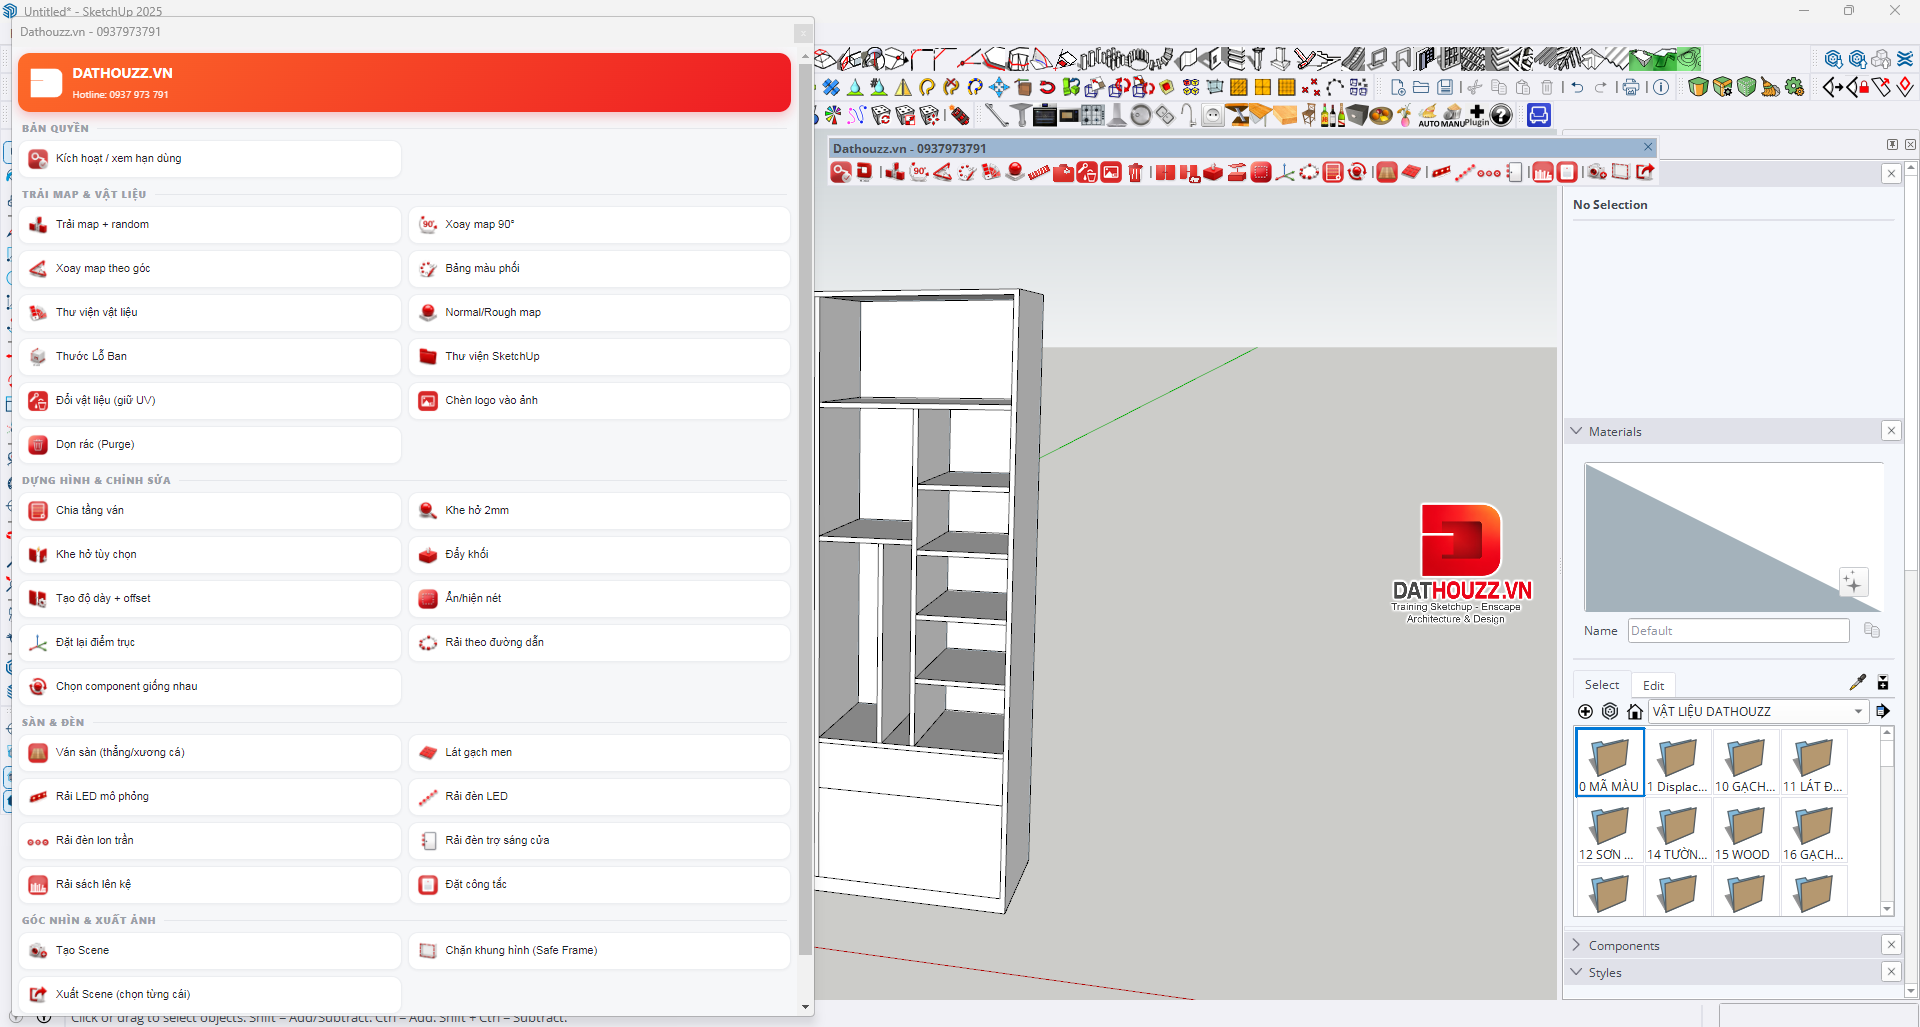This screenshot has height=1027, width=1920.
Task: Click Kích hoạt / xem hạn dùng button
Action: (x=210, y=159)
